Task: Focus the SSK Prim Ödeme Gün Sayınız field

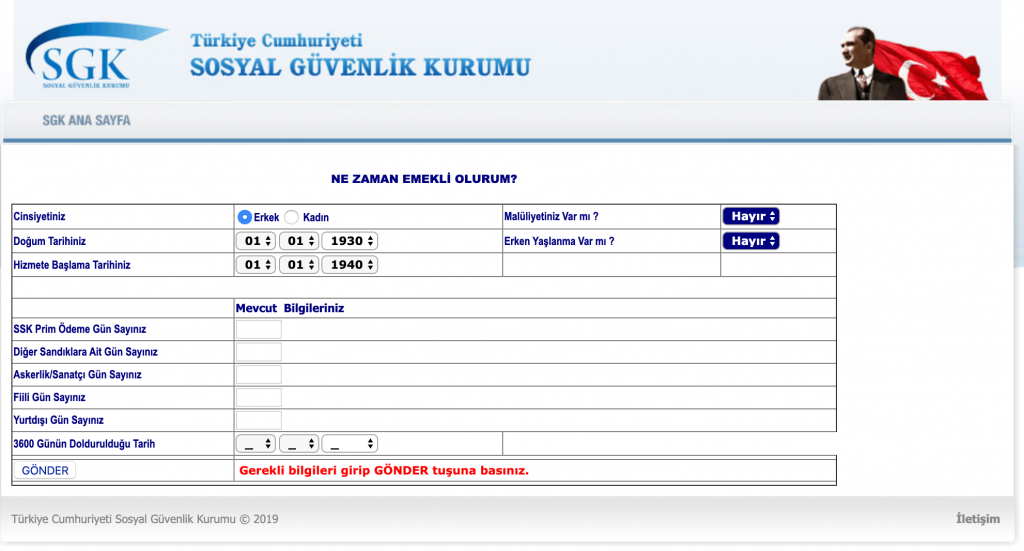Action: pyautogui.click(x=259, y=329)
